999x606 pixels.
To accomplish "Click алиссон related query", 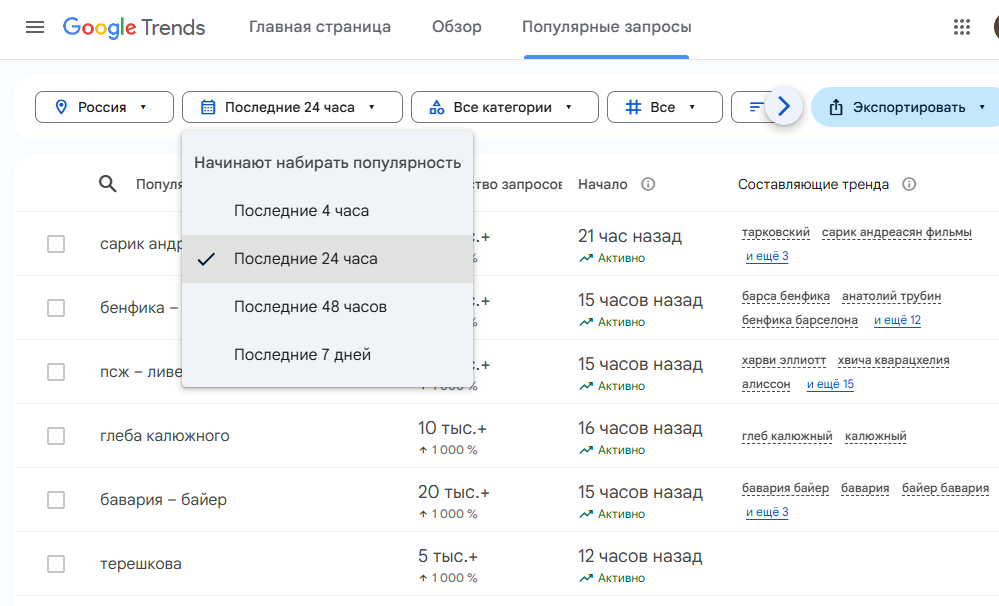I will [766, 384].
